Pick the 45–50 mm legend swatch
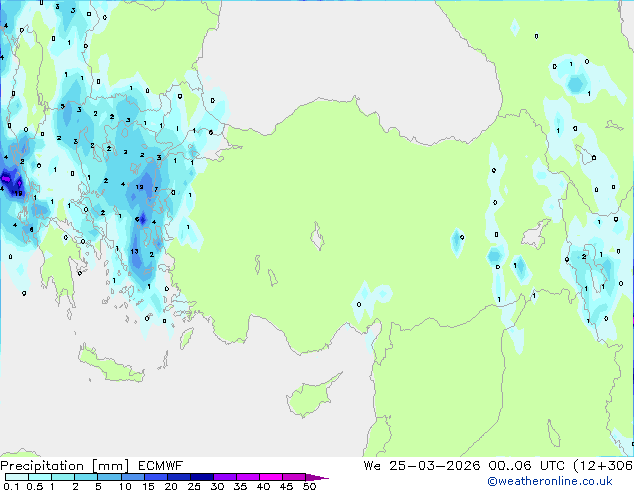The image size is (634, 490). (294, 477)
